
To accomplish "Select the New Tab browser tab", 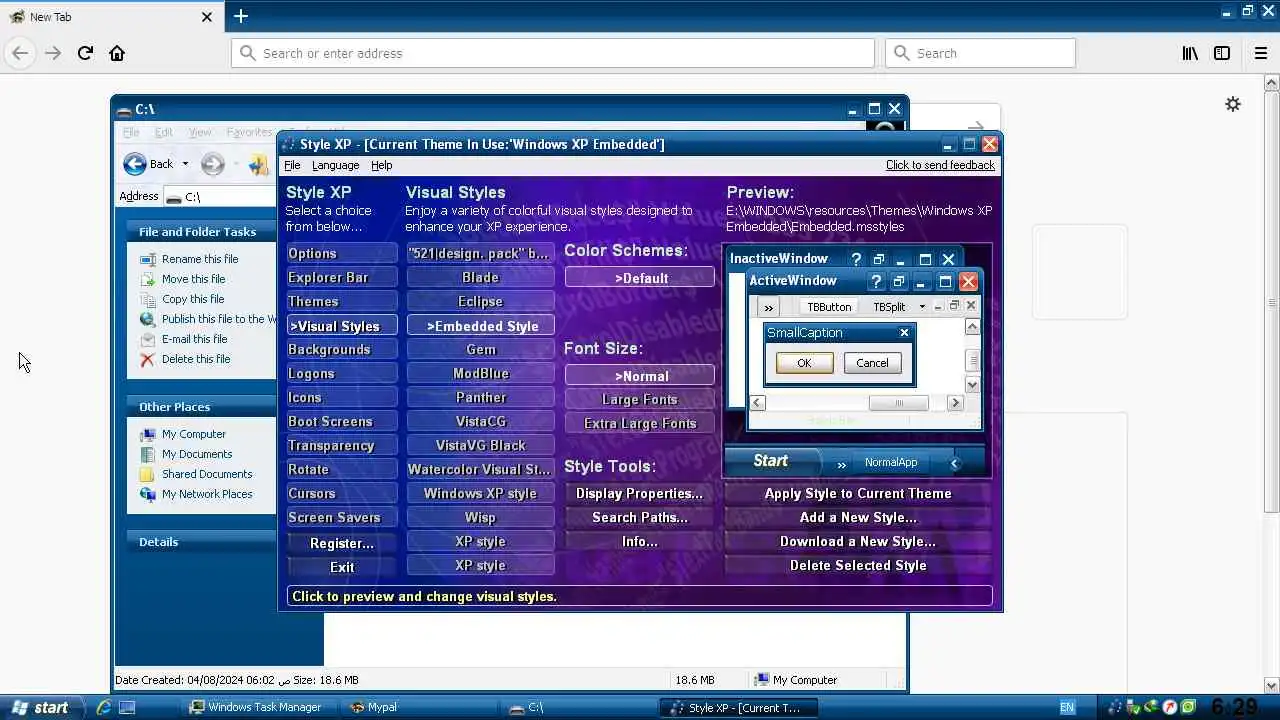I will pos(110,17).
